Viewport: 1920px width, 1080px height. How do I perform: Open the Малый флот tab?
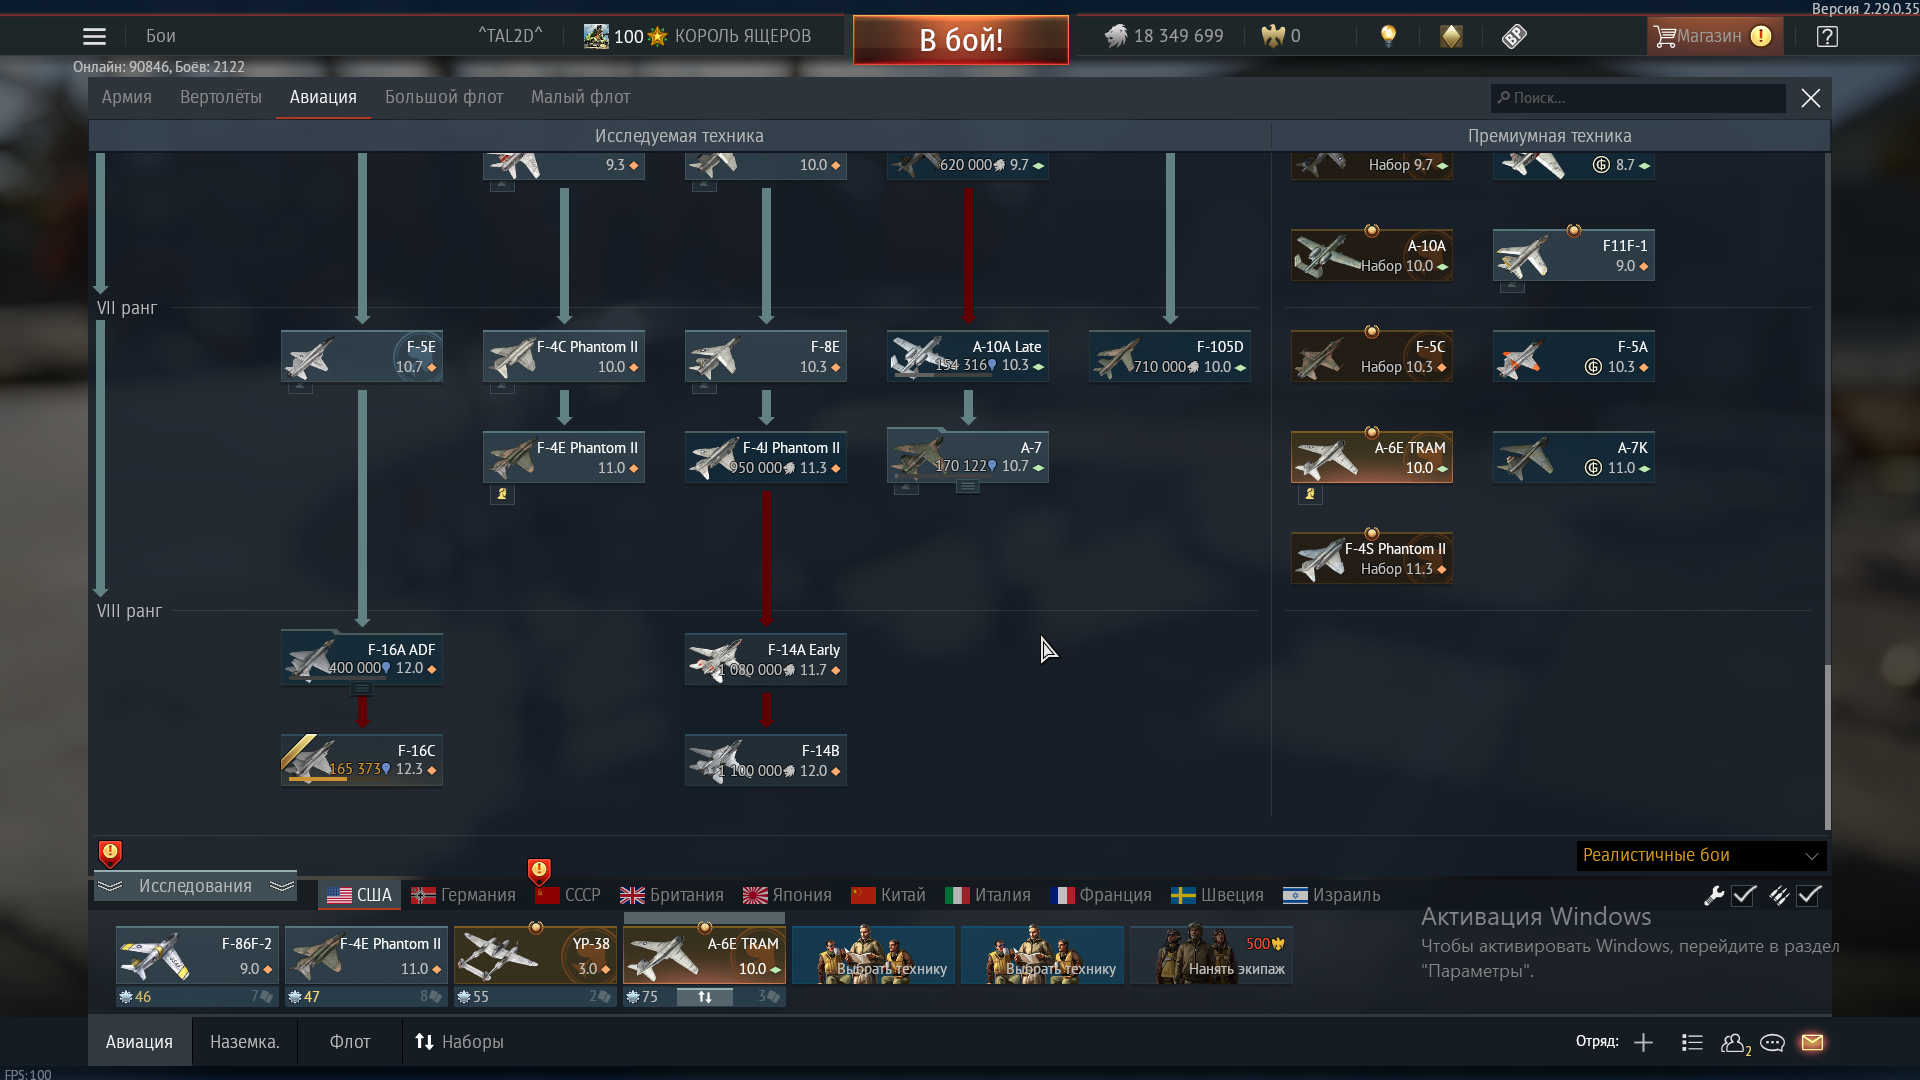pos(581,97)
